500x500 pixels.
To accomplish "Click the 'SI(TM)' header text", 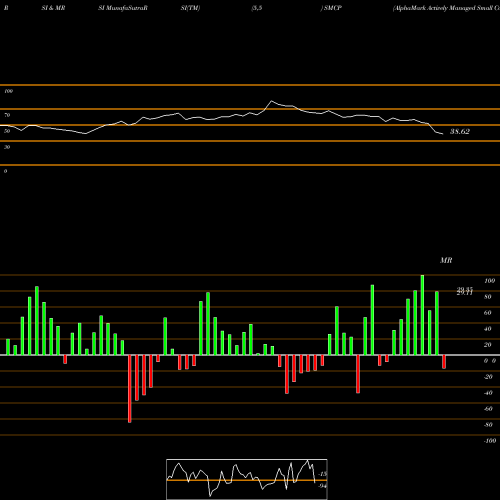I will pos(190,8).
